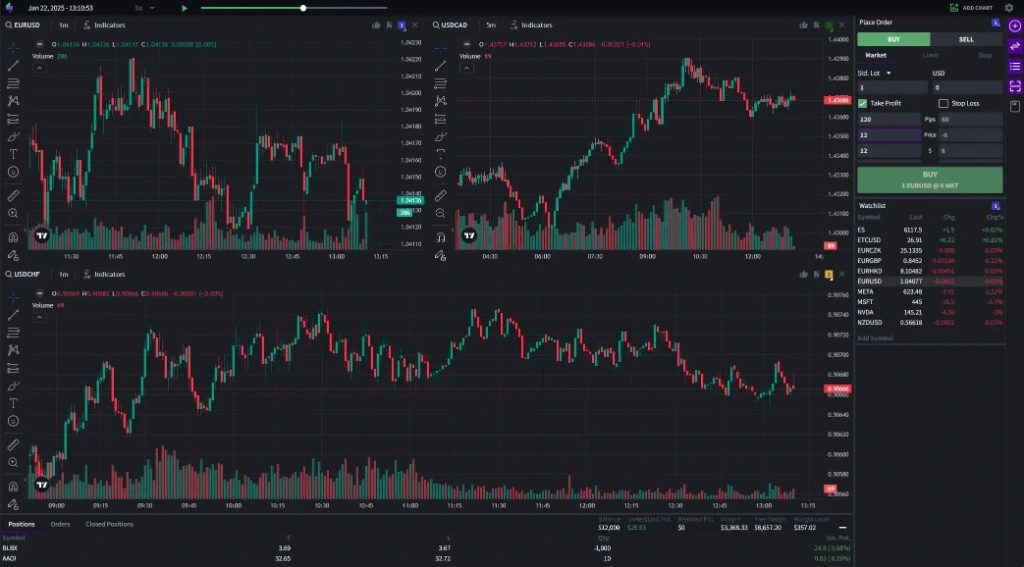1024x567 pixels.
Task: Select NVDA row in the watchlist
Action: [x=930, y=312]
